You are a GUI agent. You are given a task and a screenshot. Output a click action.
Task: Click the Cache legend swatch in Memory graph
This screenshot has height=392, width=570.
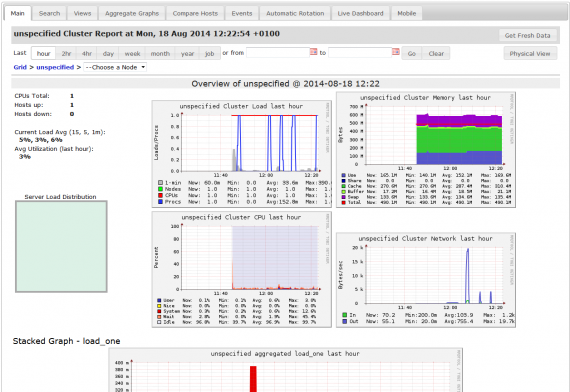(x=344, y=186)
